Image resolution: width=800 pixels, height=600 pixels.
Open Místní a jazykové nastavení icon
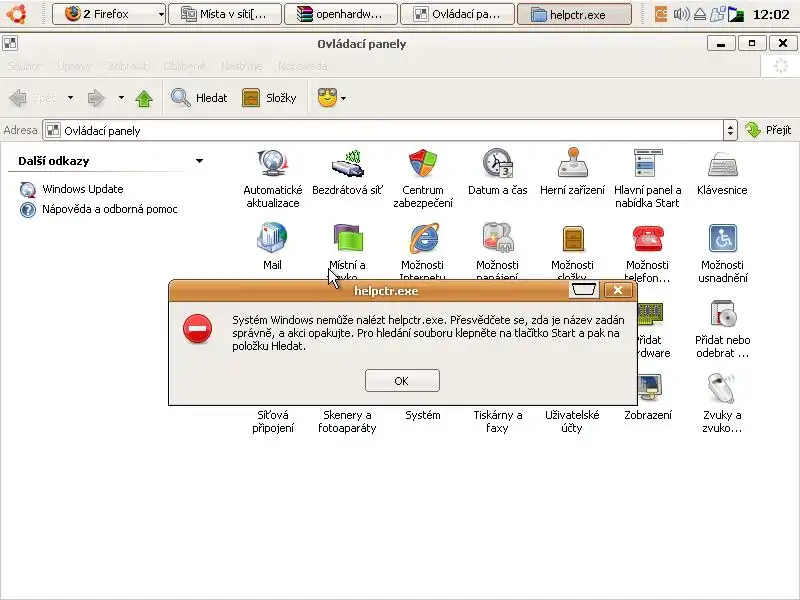click(347, 250)
